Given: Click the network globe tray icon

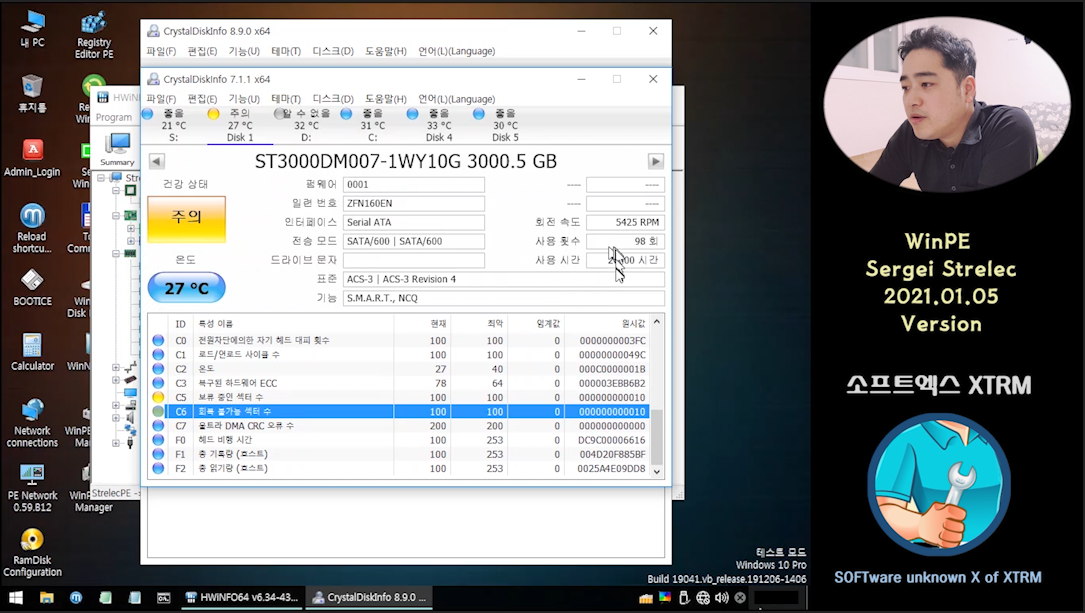Looking at the screenshot, I should (703, 597).
